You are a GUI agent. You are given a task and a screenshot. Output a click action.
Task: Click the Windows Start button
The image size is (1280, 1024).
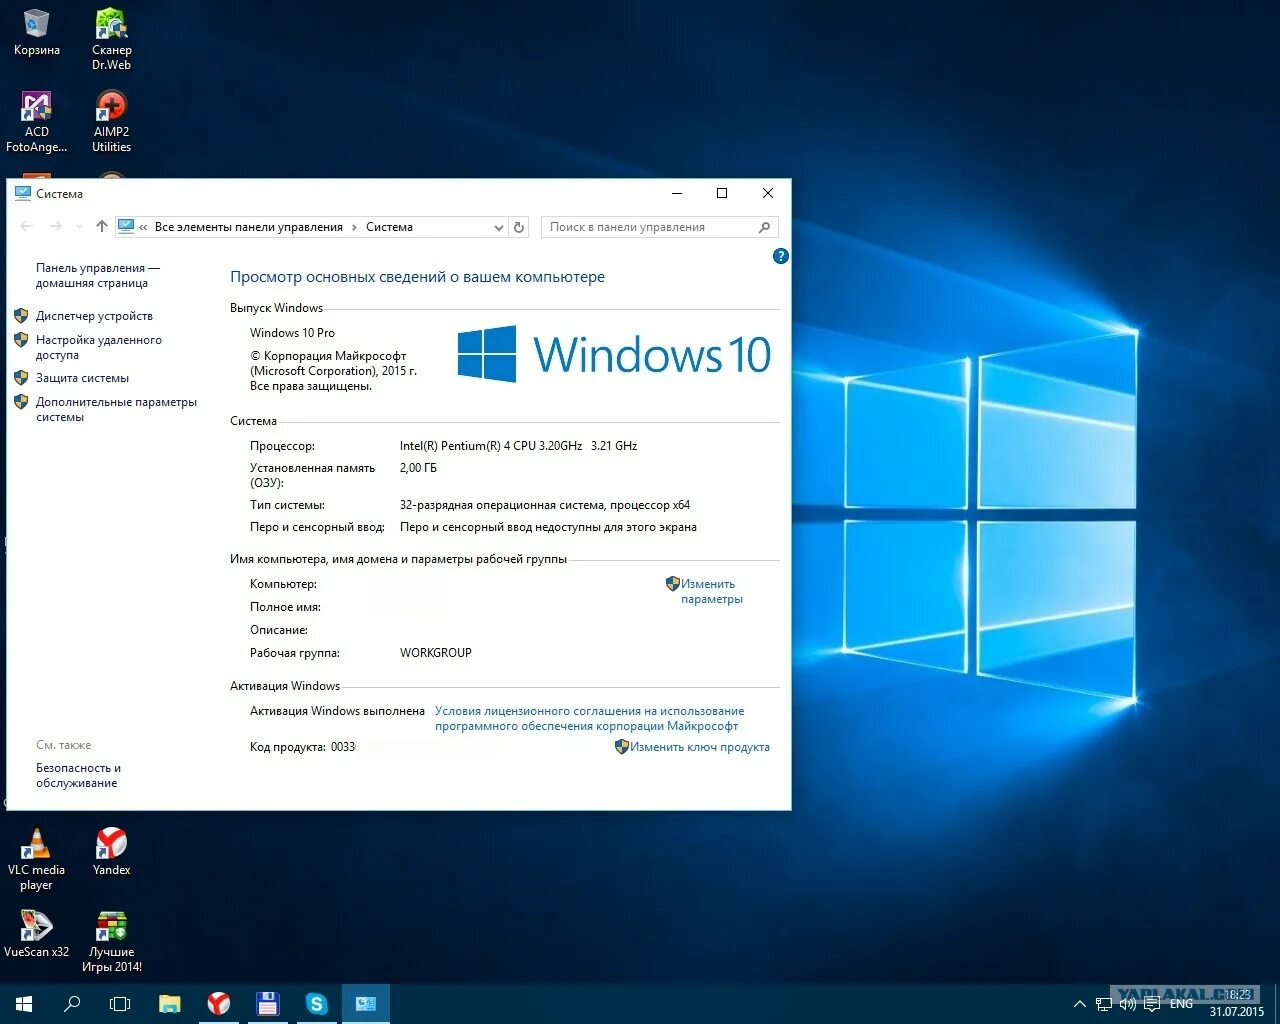coord(24,1003)
